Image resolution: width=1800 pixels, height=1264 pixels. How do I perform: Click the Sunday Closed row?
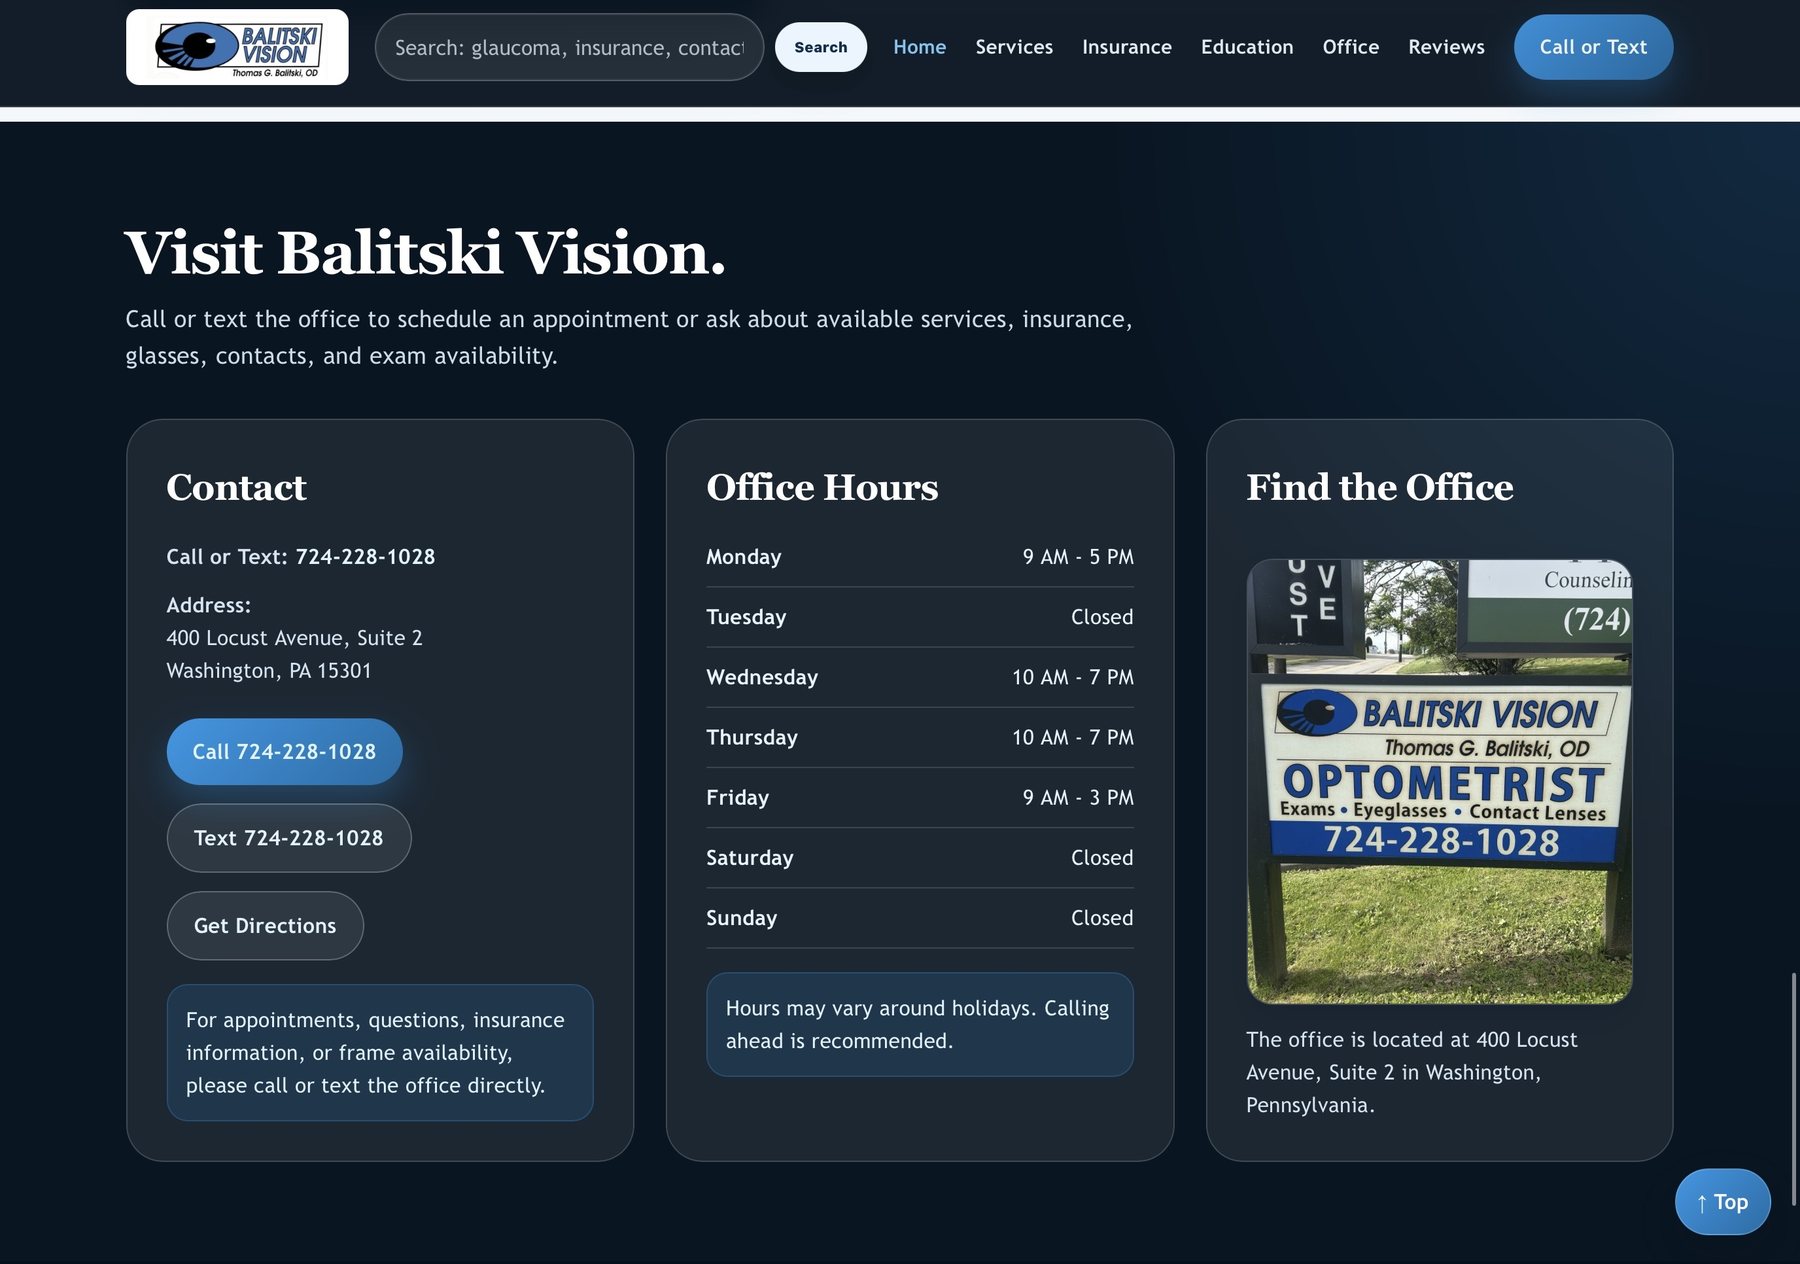coord(919,918)
